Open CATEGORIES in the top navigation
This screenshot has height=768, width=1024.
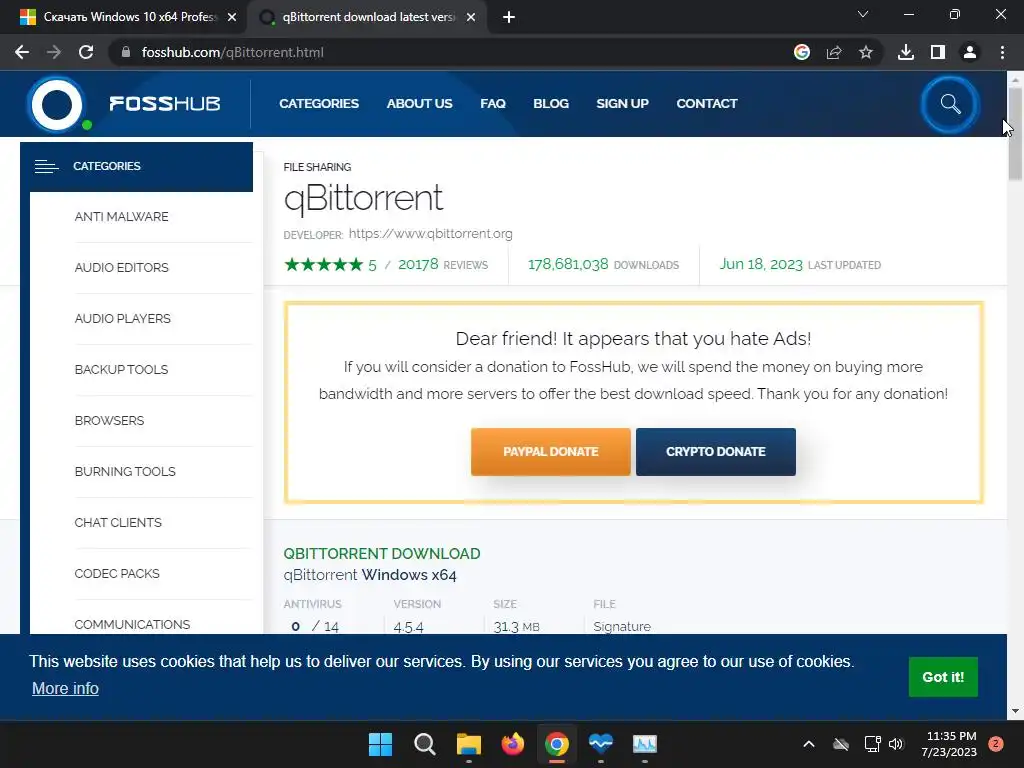[319, 104]
